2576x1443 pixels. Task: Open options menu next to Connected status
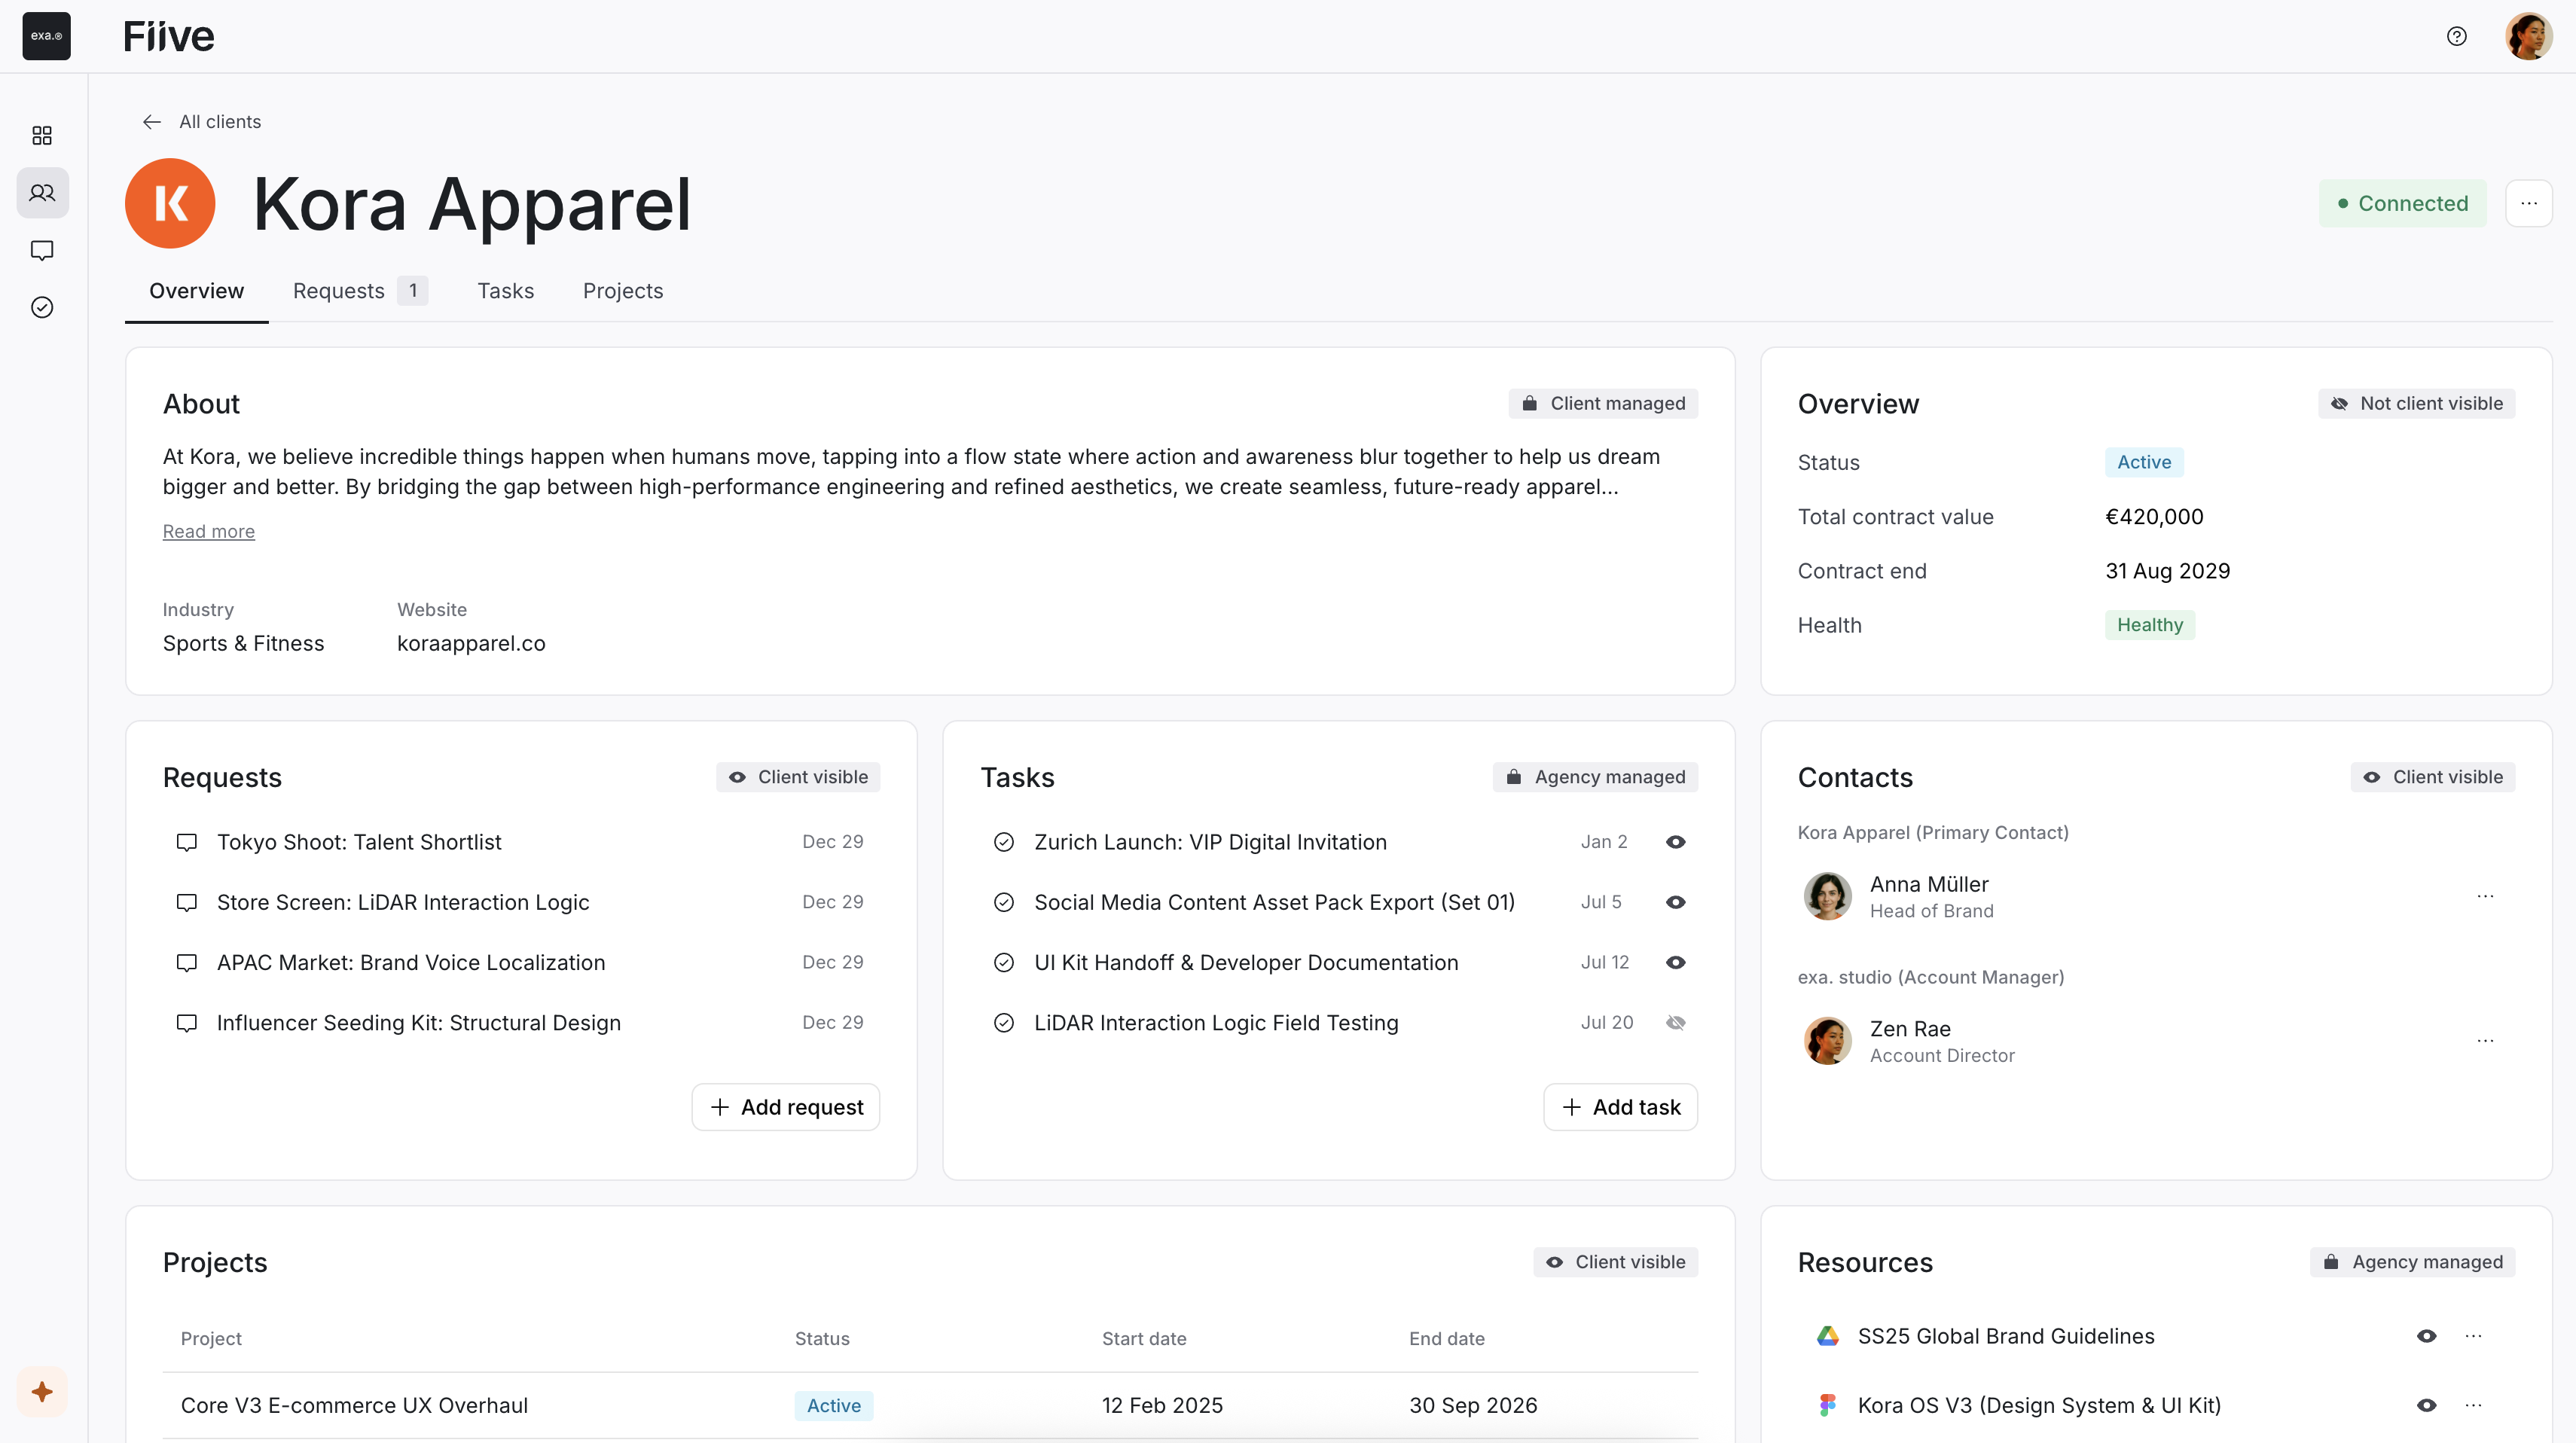(2529, 203)
